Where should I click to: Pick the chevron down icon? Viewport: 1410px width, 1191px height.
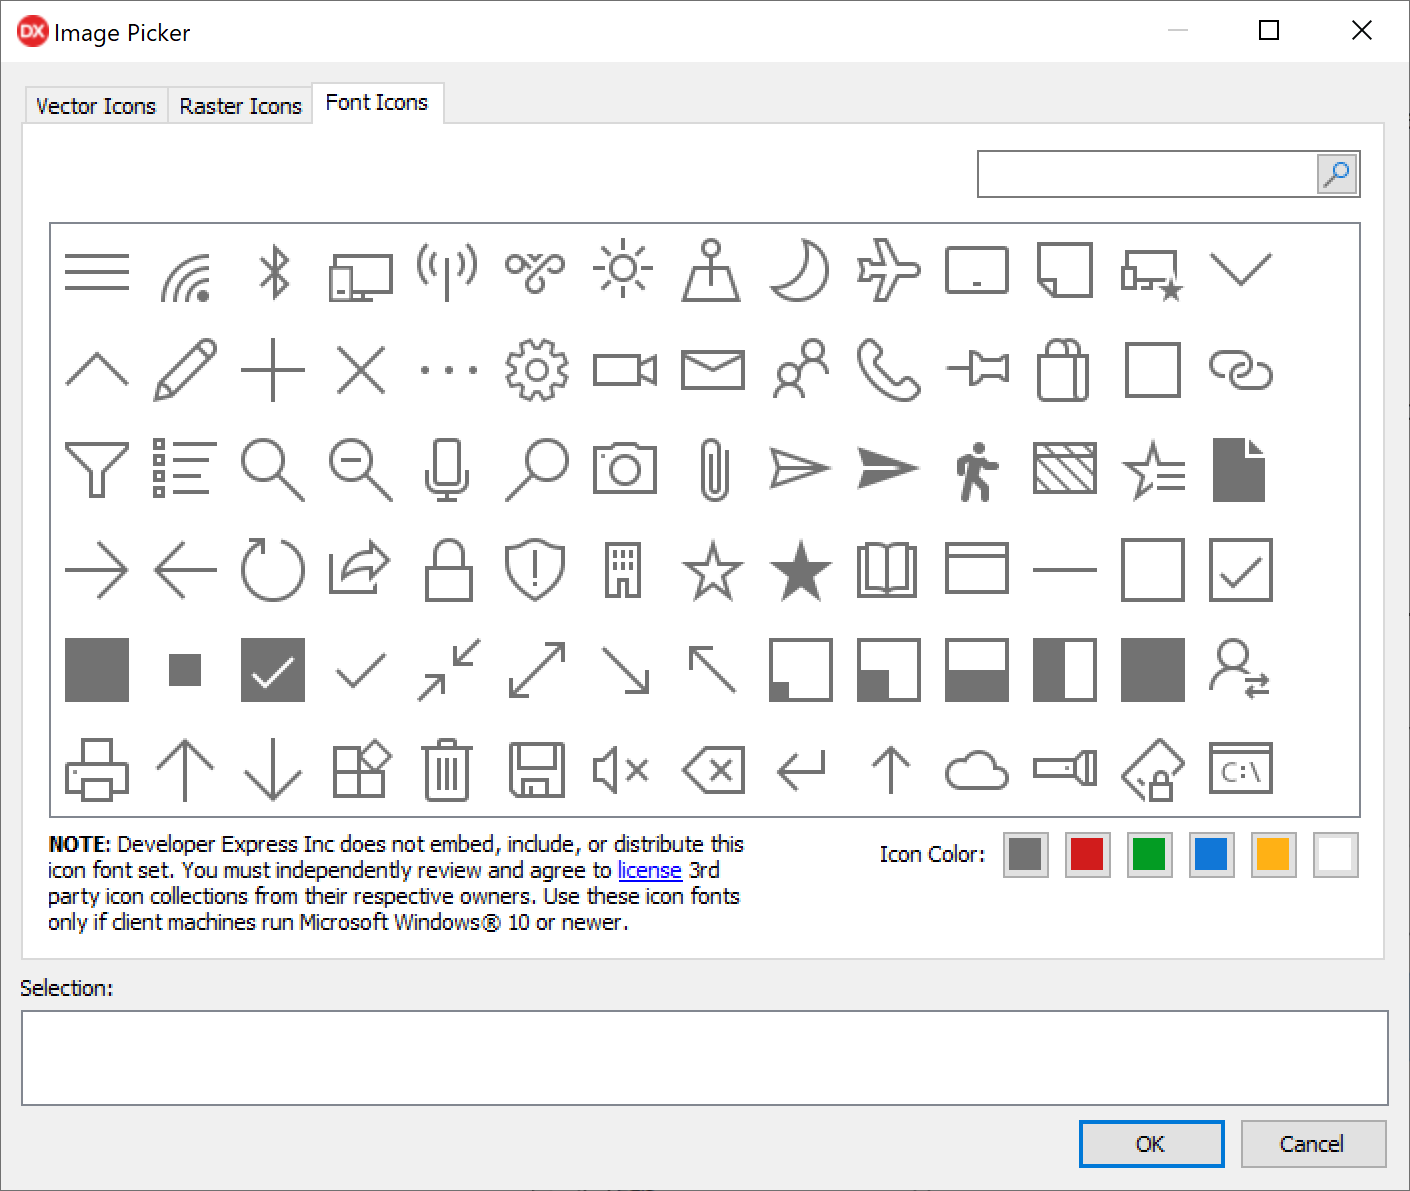point(1240,270)
